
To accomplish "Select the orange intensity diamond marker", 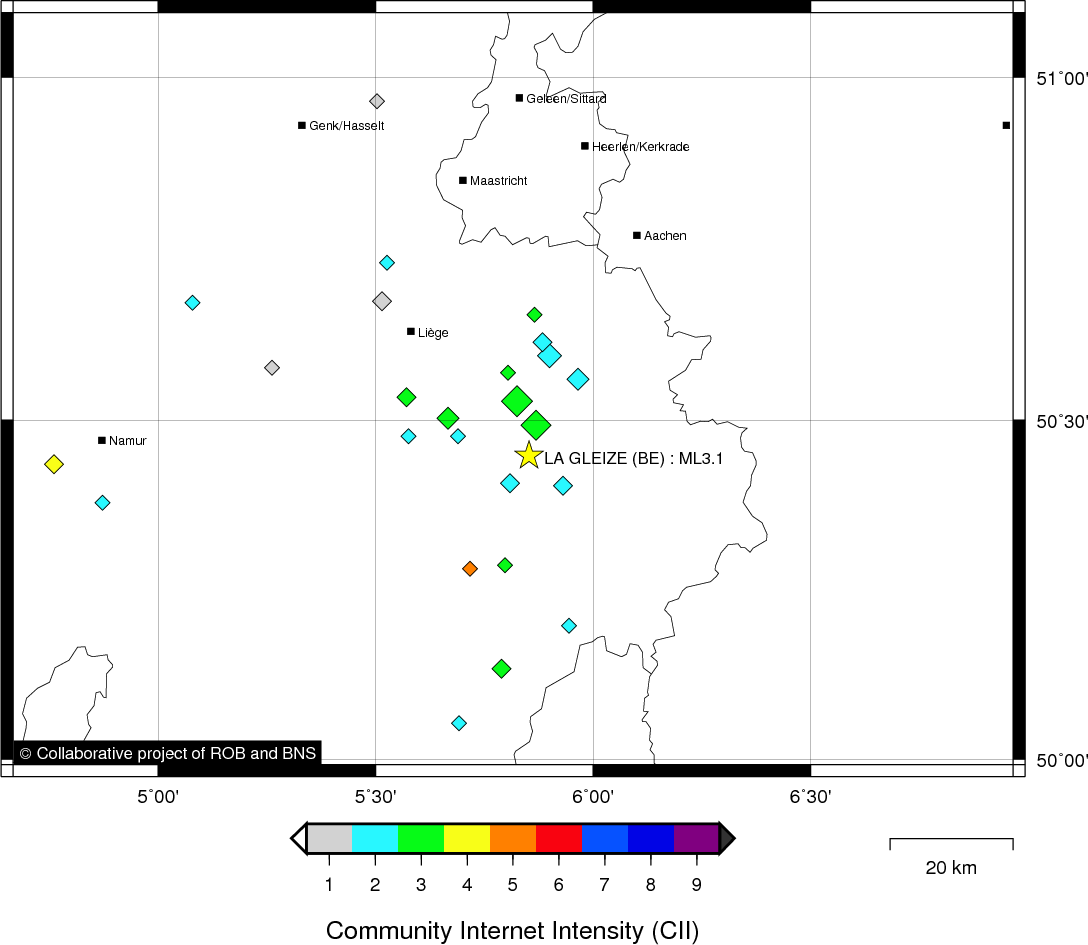I will pos(470,568).
